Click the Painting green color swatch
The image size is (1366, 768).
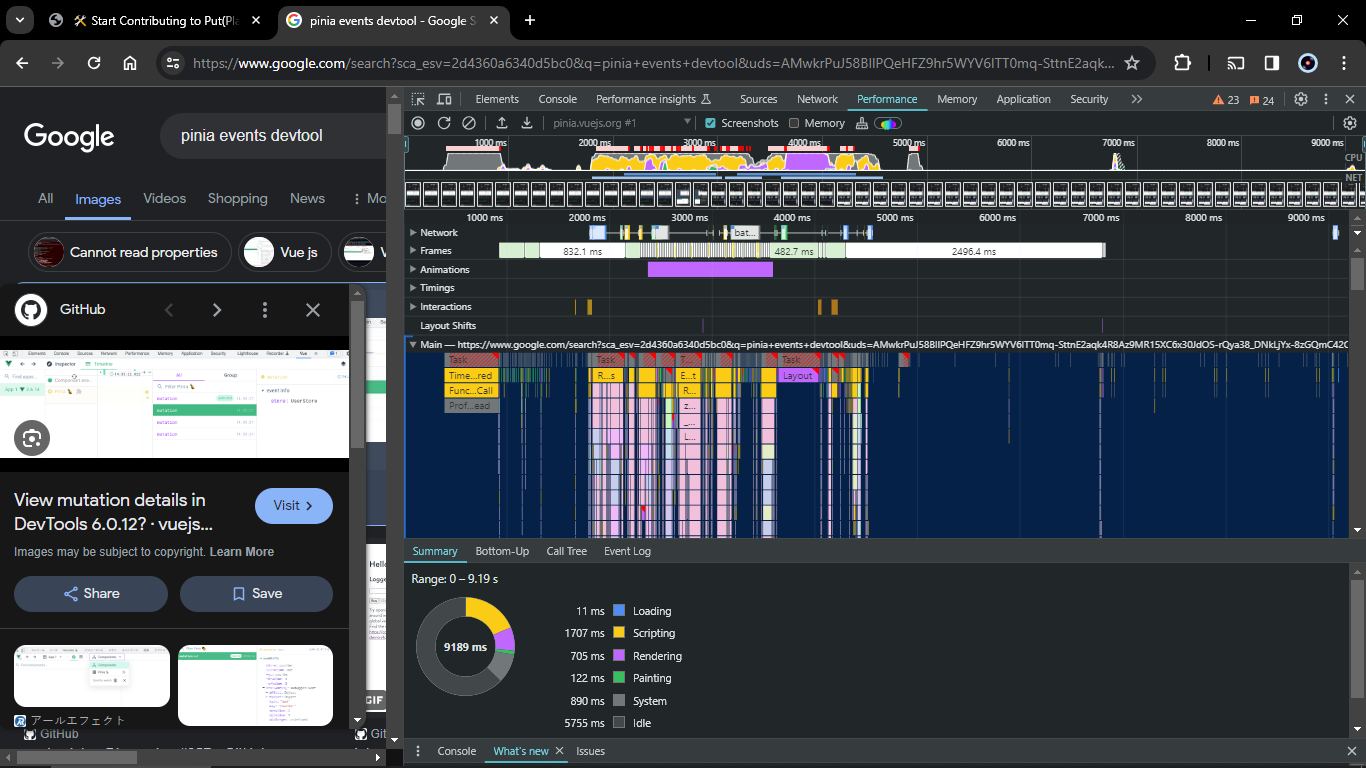click(x=619, y=678)
